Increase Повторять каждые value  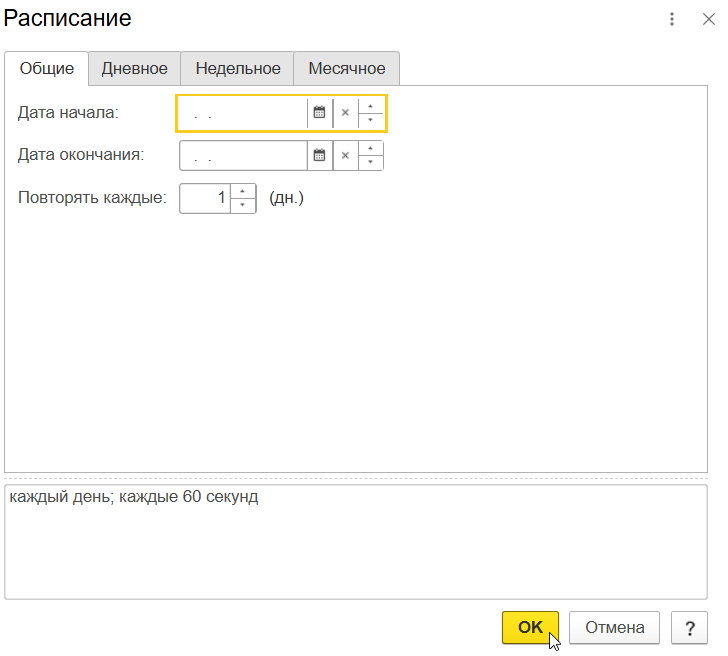242,191
